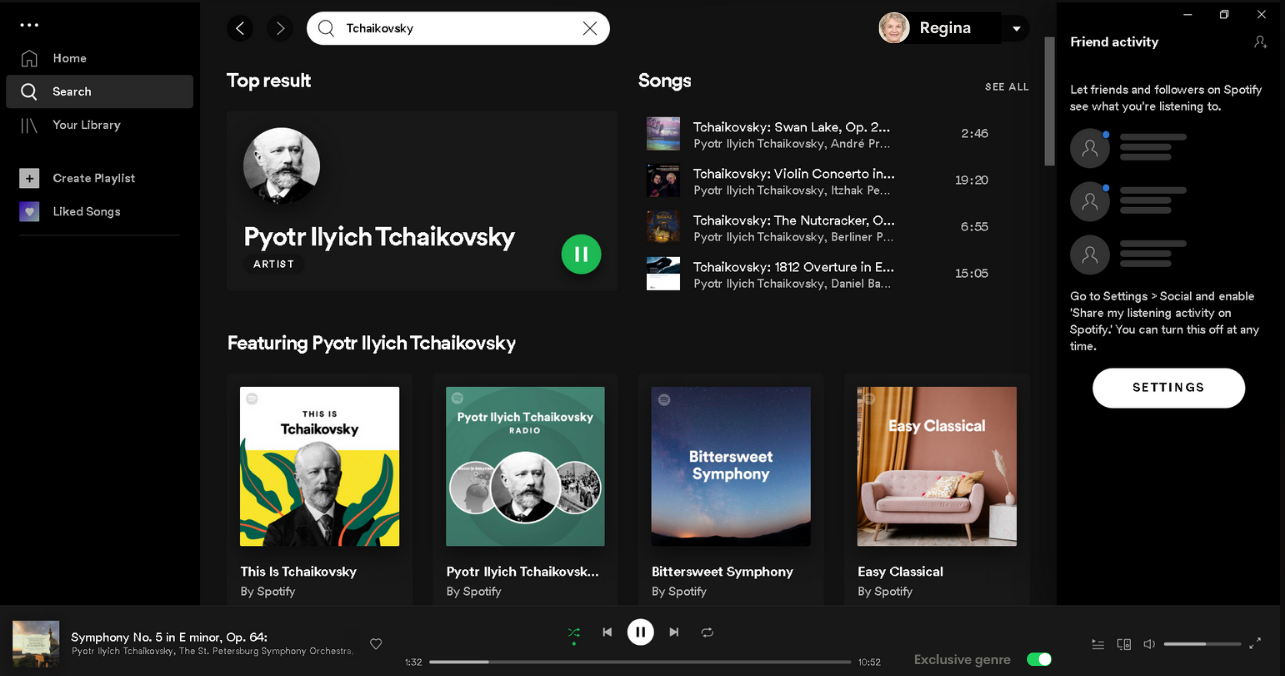Pause playback in the bottom player

pos(640,632)
